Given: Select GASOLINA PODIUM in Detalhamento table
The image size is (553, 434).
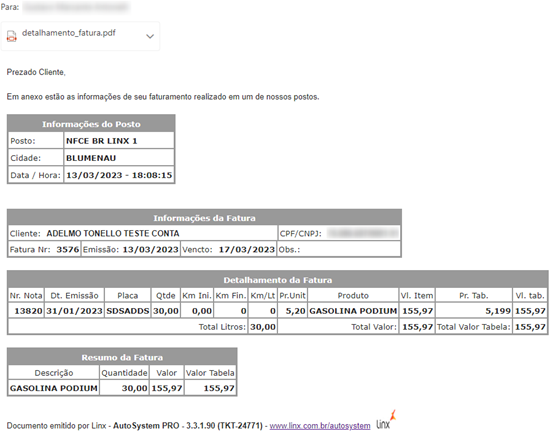Looking at the screenshot, I should (353, 311).
